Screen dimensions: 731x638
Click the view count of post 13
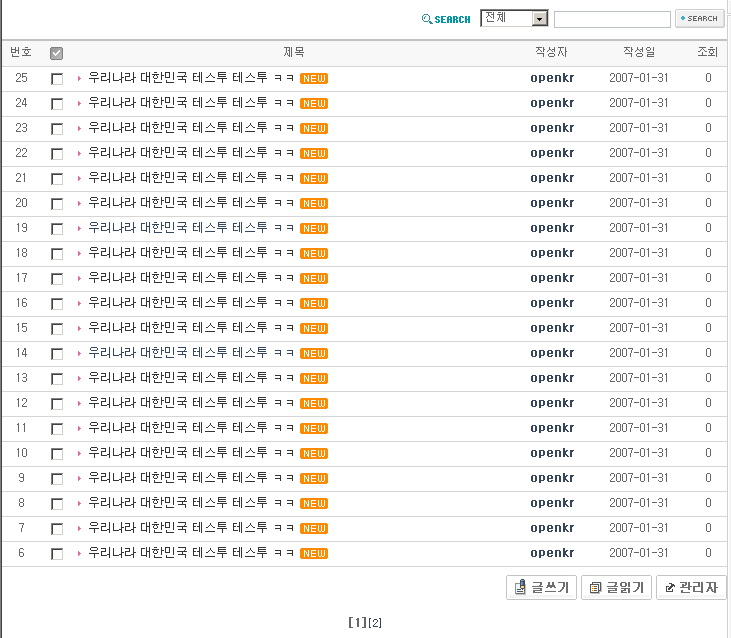click(x=708, y=378)
